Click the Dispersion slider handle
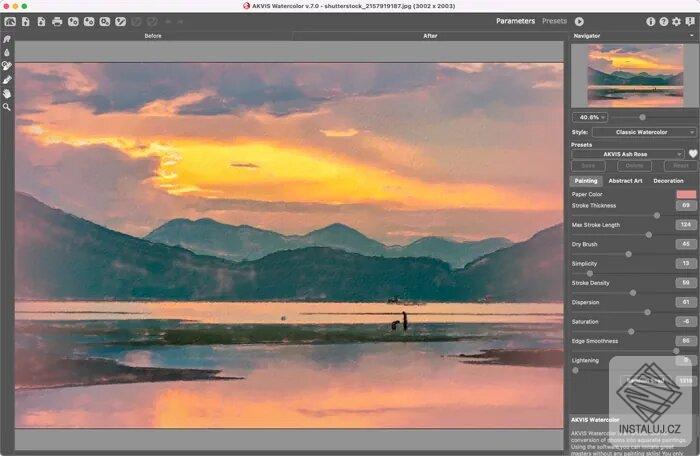700x456 pixels. 647,312
